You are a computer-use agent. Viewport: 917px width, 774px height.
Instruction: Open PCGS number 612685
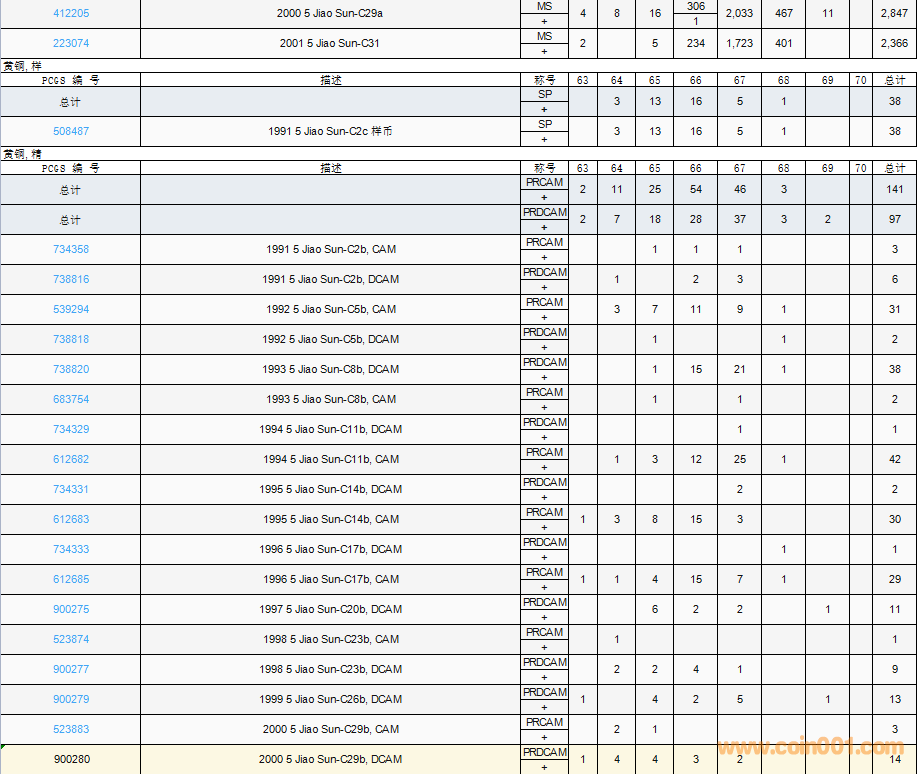(x=70, y=579)
